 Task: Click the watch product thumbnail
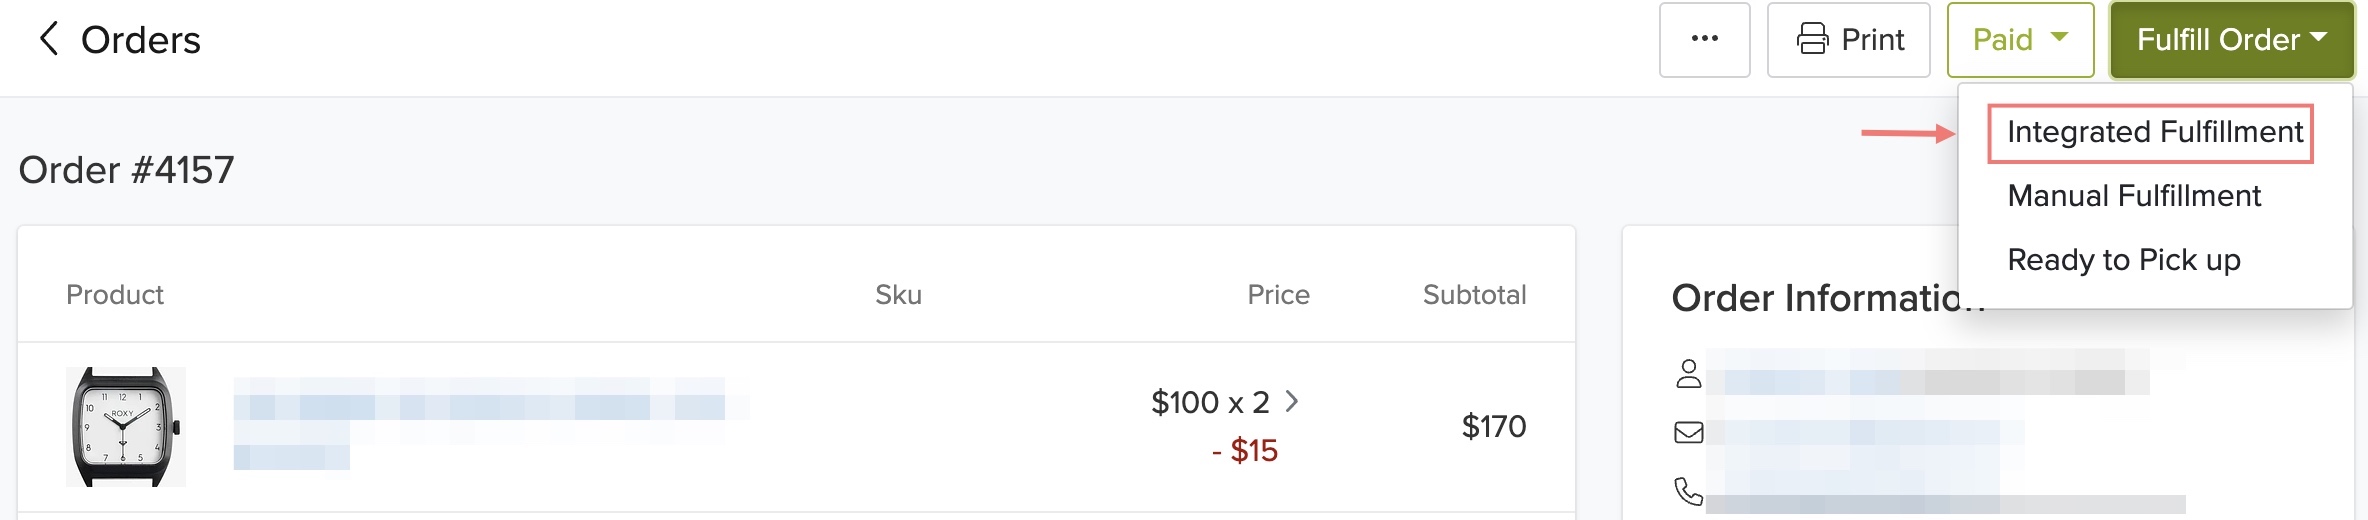126,427
